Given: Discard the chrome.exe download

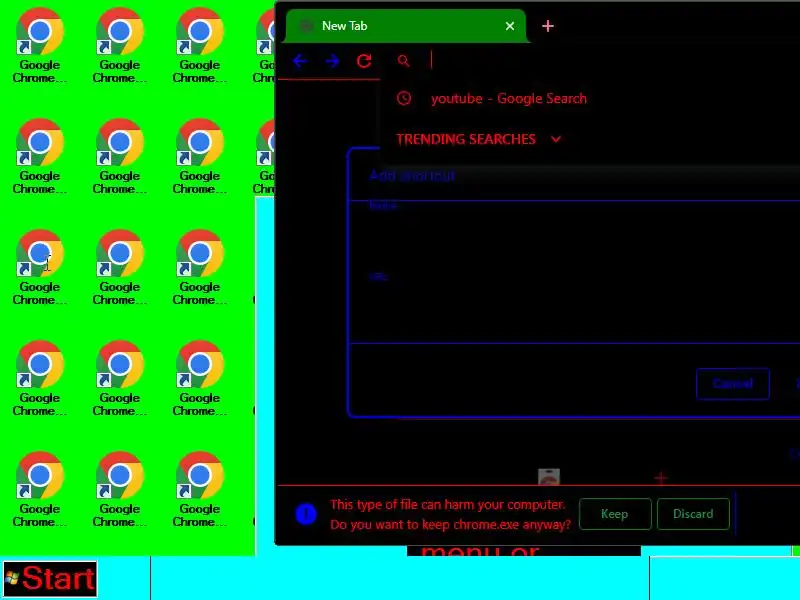Looking at the screenshot, I should click(693, 514).
